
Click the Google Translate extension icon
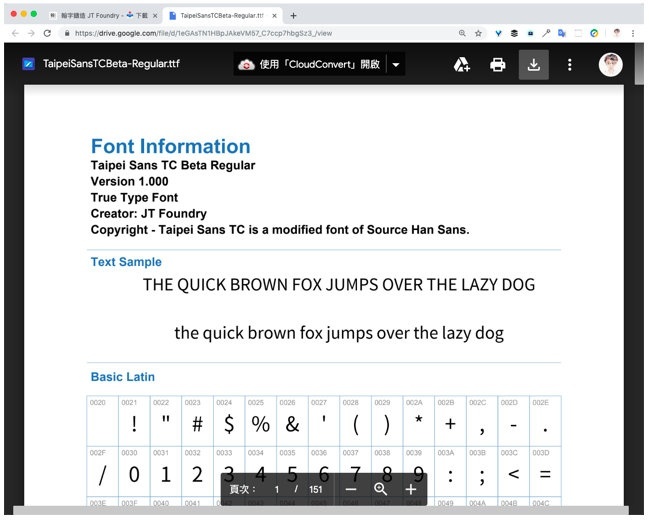pyautogui.click(x=562, y=33)
